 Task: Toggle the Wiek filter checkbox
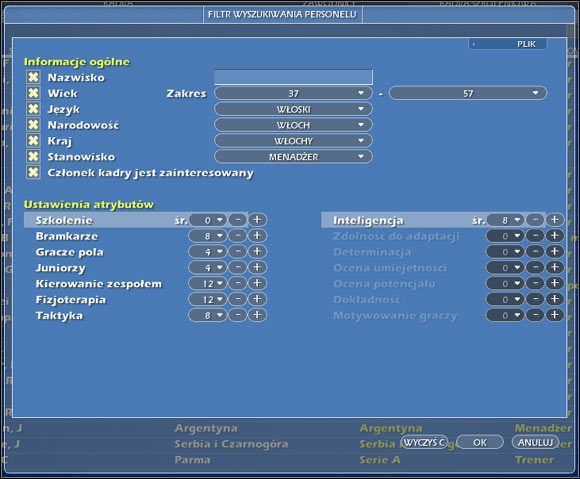tap(33, 93)
